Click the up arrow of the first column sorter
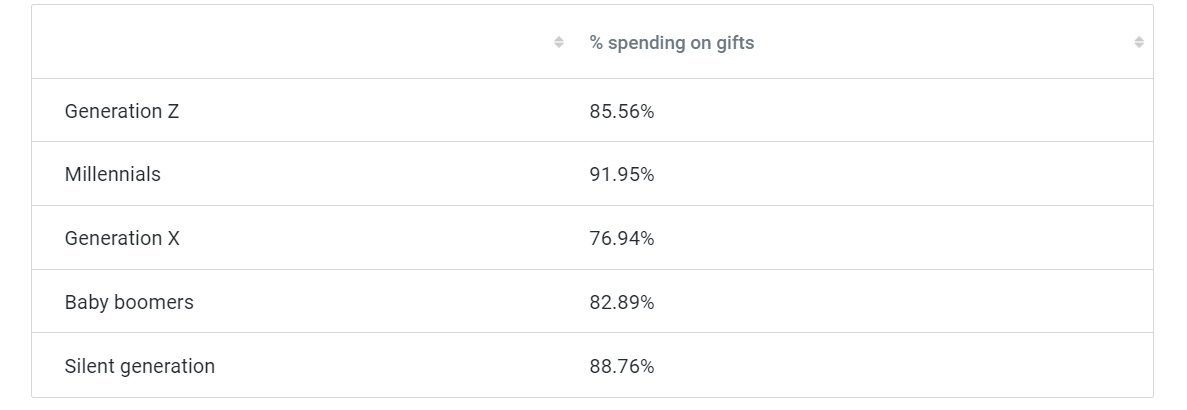Viewport: 1187px width, 410px height. (x=559, y=38)
